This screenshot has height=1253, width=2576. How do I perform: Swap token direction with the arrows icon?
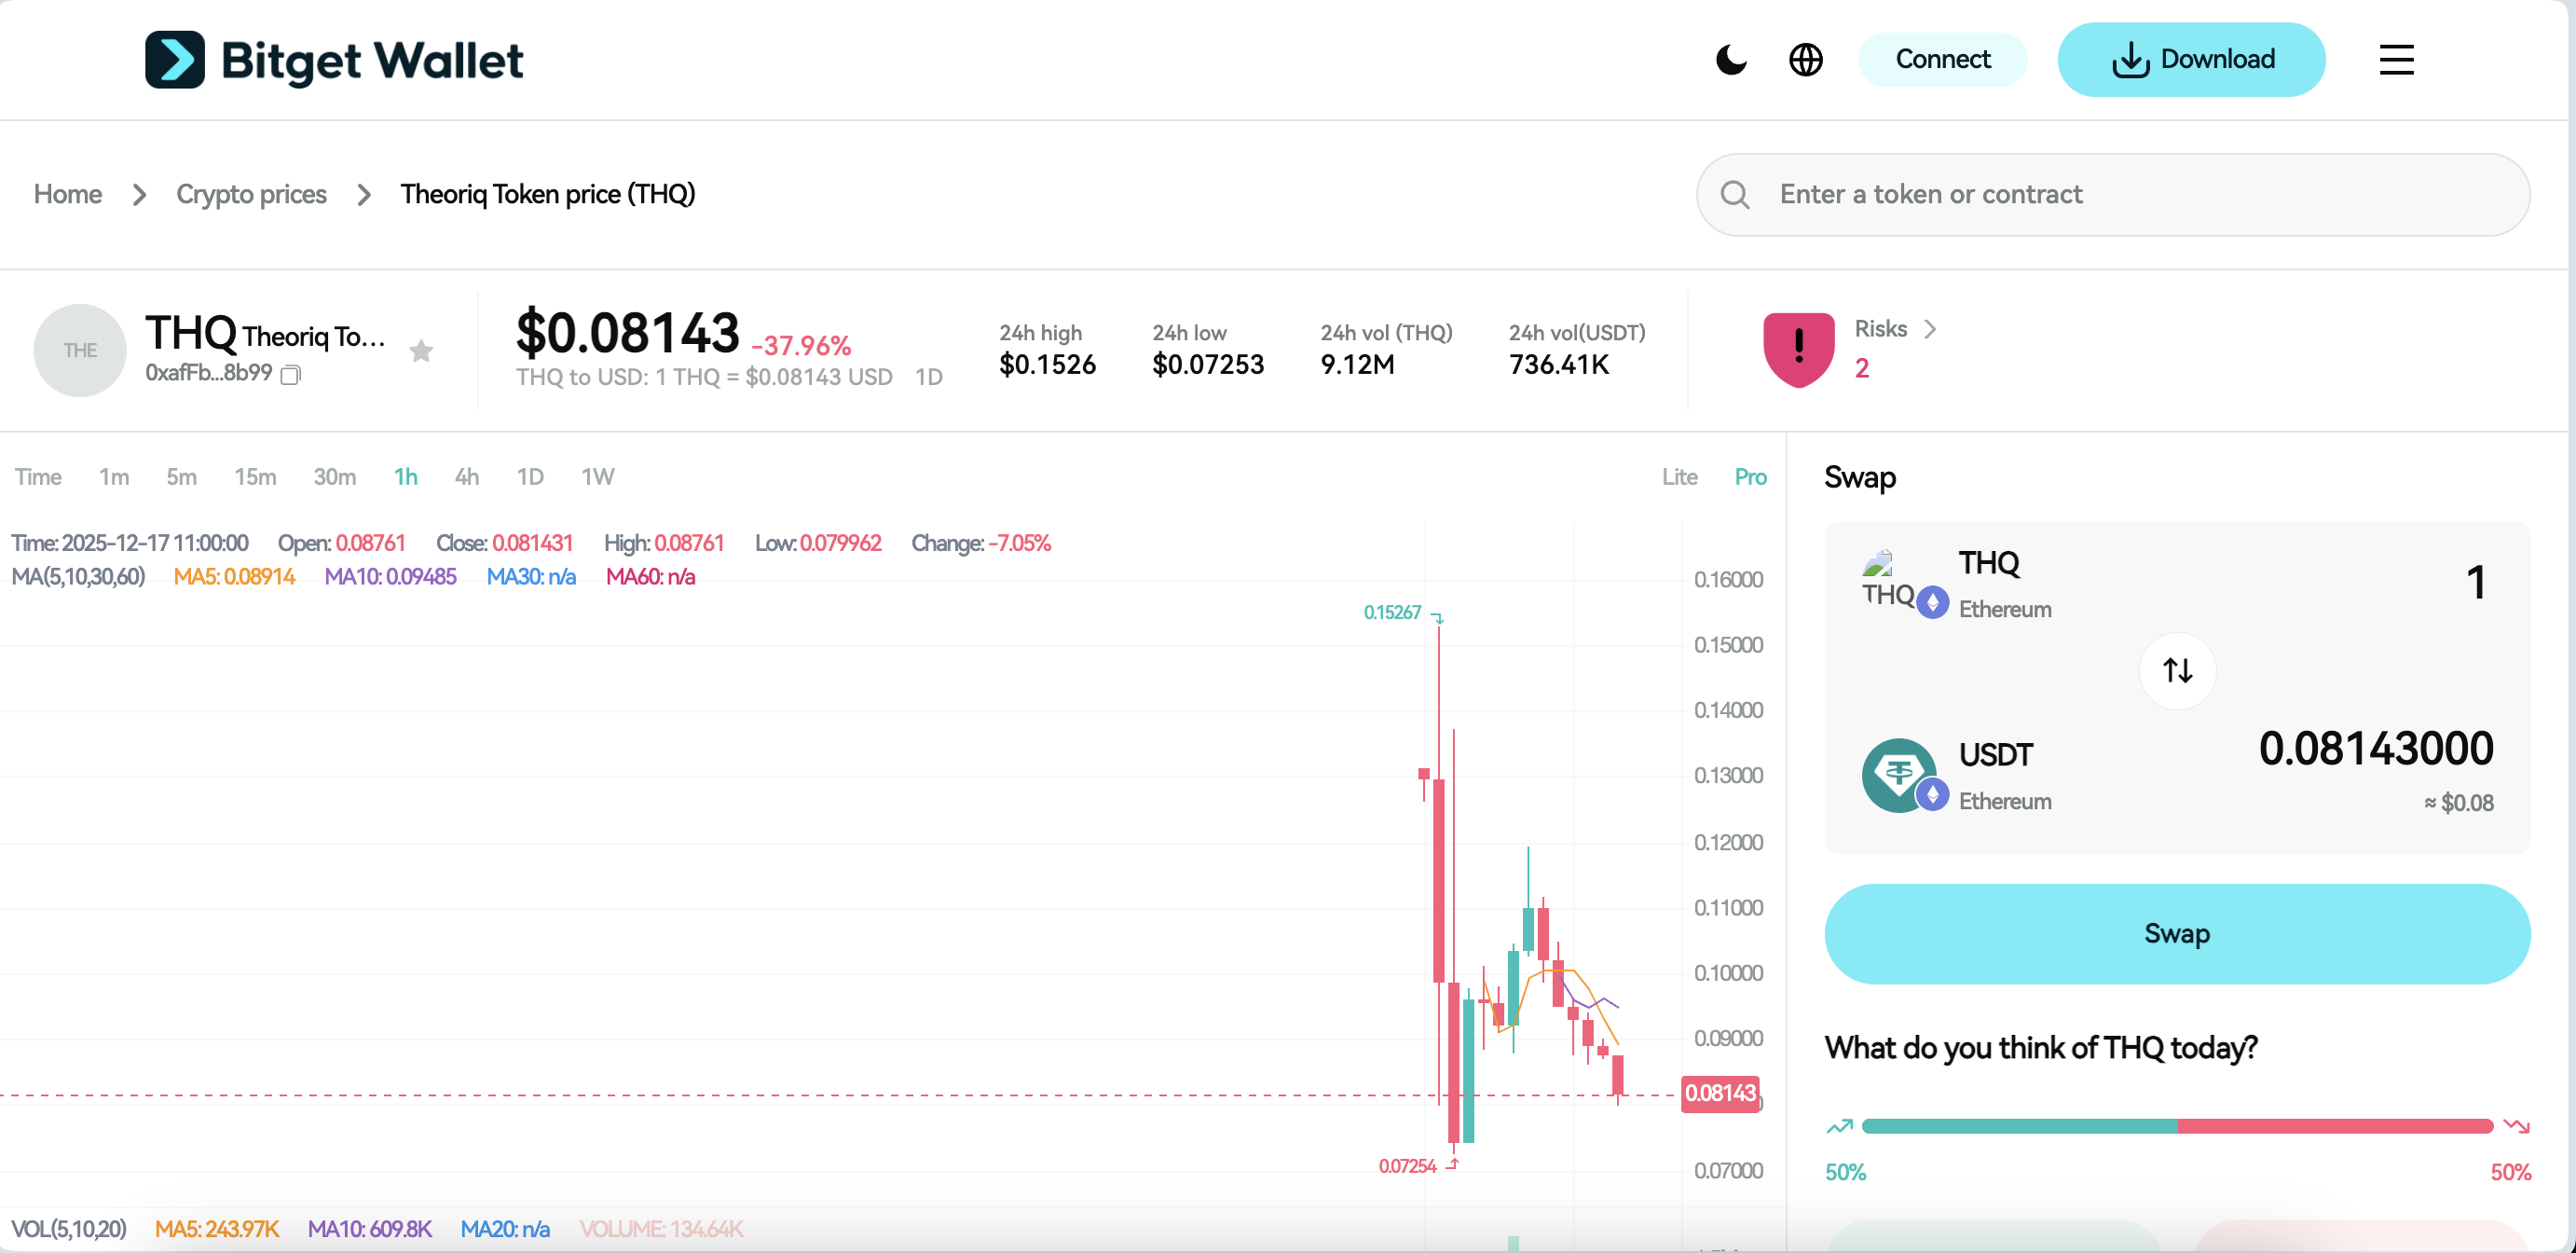[2177, 670]
